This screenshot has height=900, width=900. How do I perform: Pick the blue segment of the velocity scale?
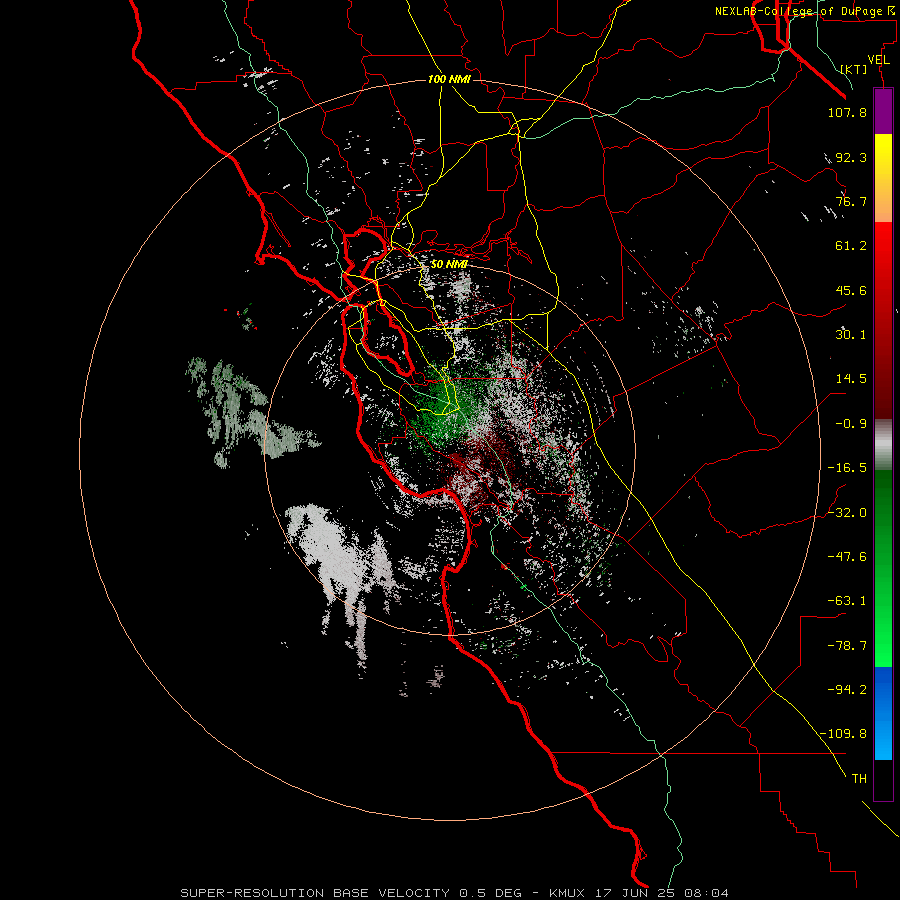coord(883,713)
